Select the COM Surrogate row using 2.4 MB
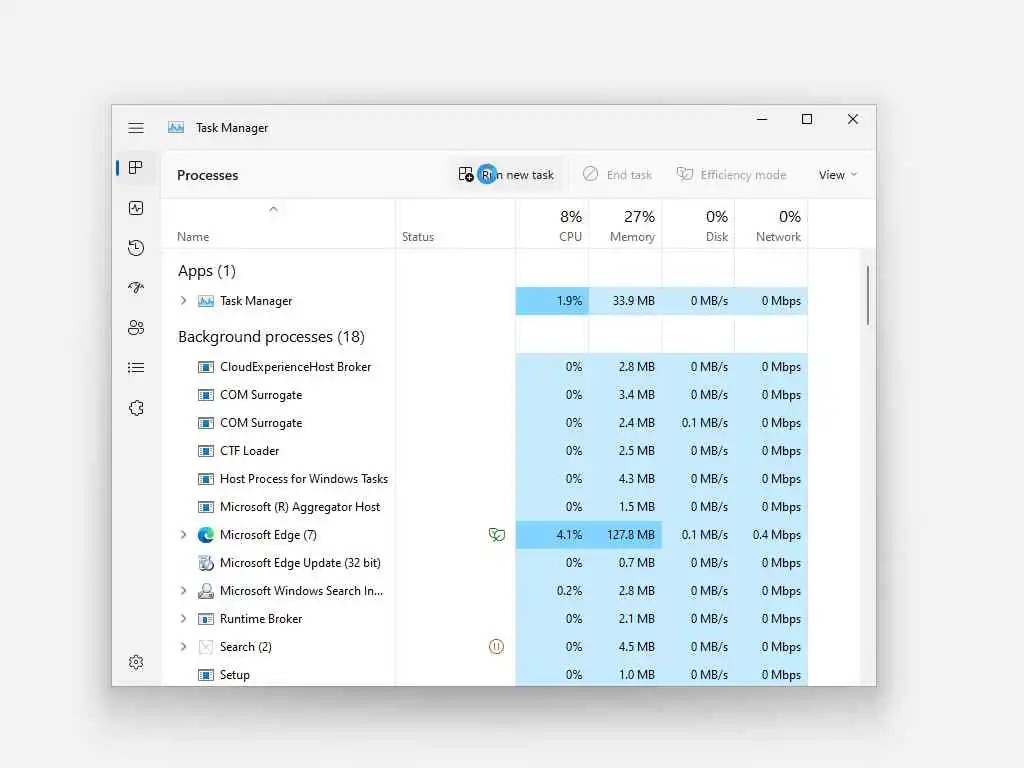This screenshot has height=768, width=1024. pyautogui.click(x=485, y=423)
